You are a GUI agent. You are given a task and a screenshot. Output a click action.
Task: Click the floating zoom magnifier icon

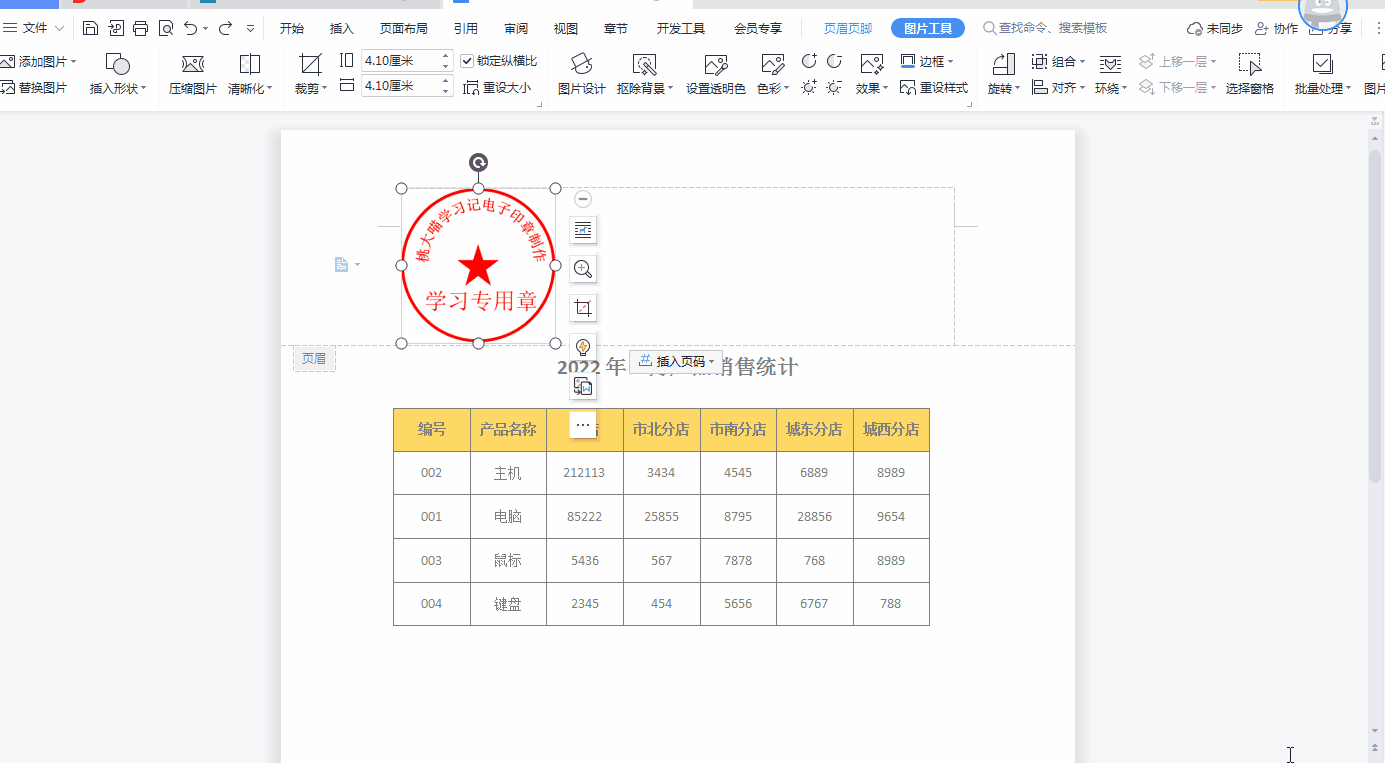[x=583, y=269]
